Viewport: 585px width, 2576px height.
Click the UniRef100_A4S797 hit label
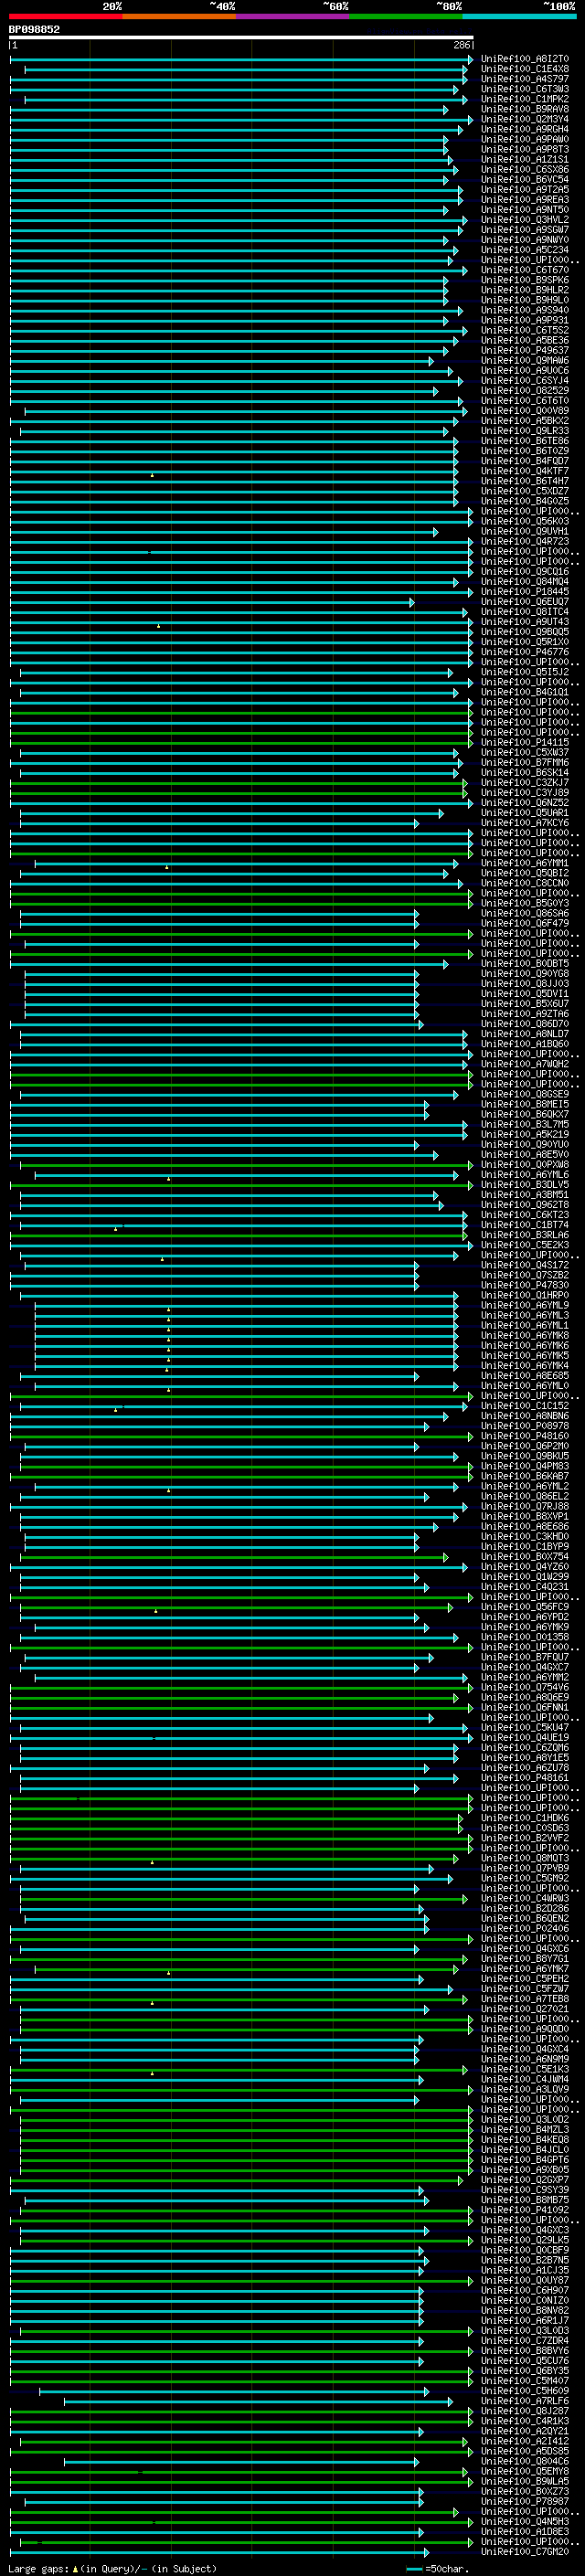pyautogui.click(x=525, y=79)
